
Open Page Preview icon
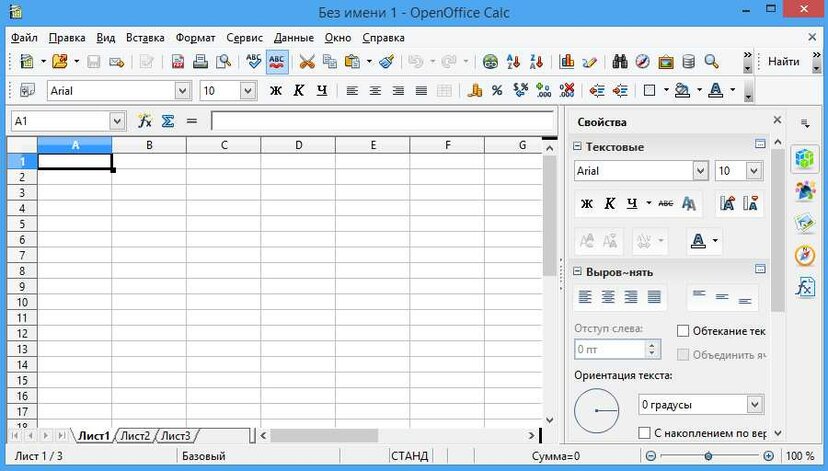coord(224,62)
